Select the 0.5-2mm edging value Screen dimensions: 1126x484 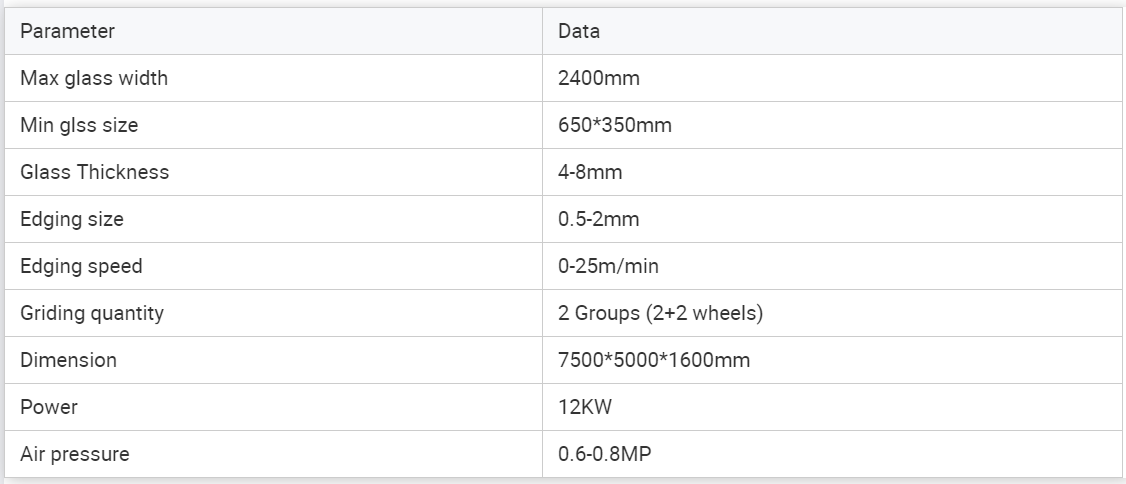pos(599,220)
